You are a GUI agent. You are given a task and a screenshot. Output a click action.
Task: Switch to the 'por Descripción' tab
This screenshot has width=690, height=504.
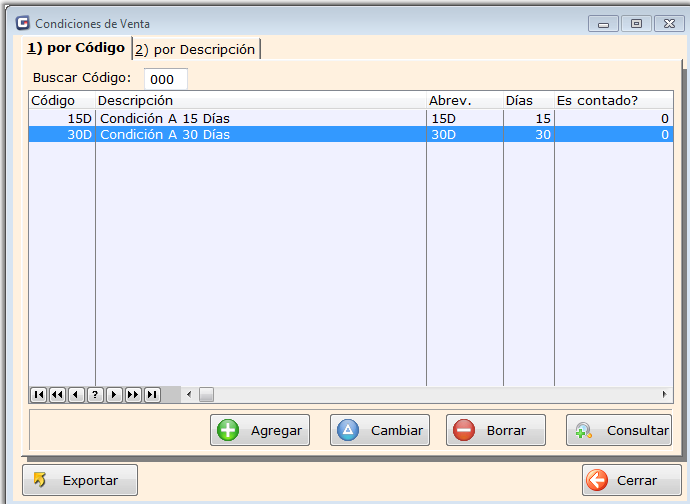[195, 49]
